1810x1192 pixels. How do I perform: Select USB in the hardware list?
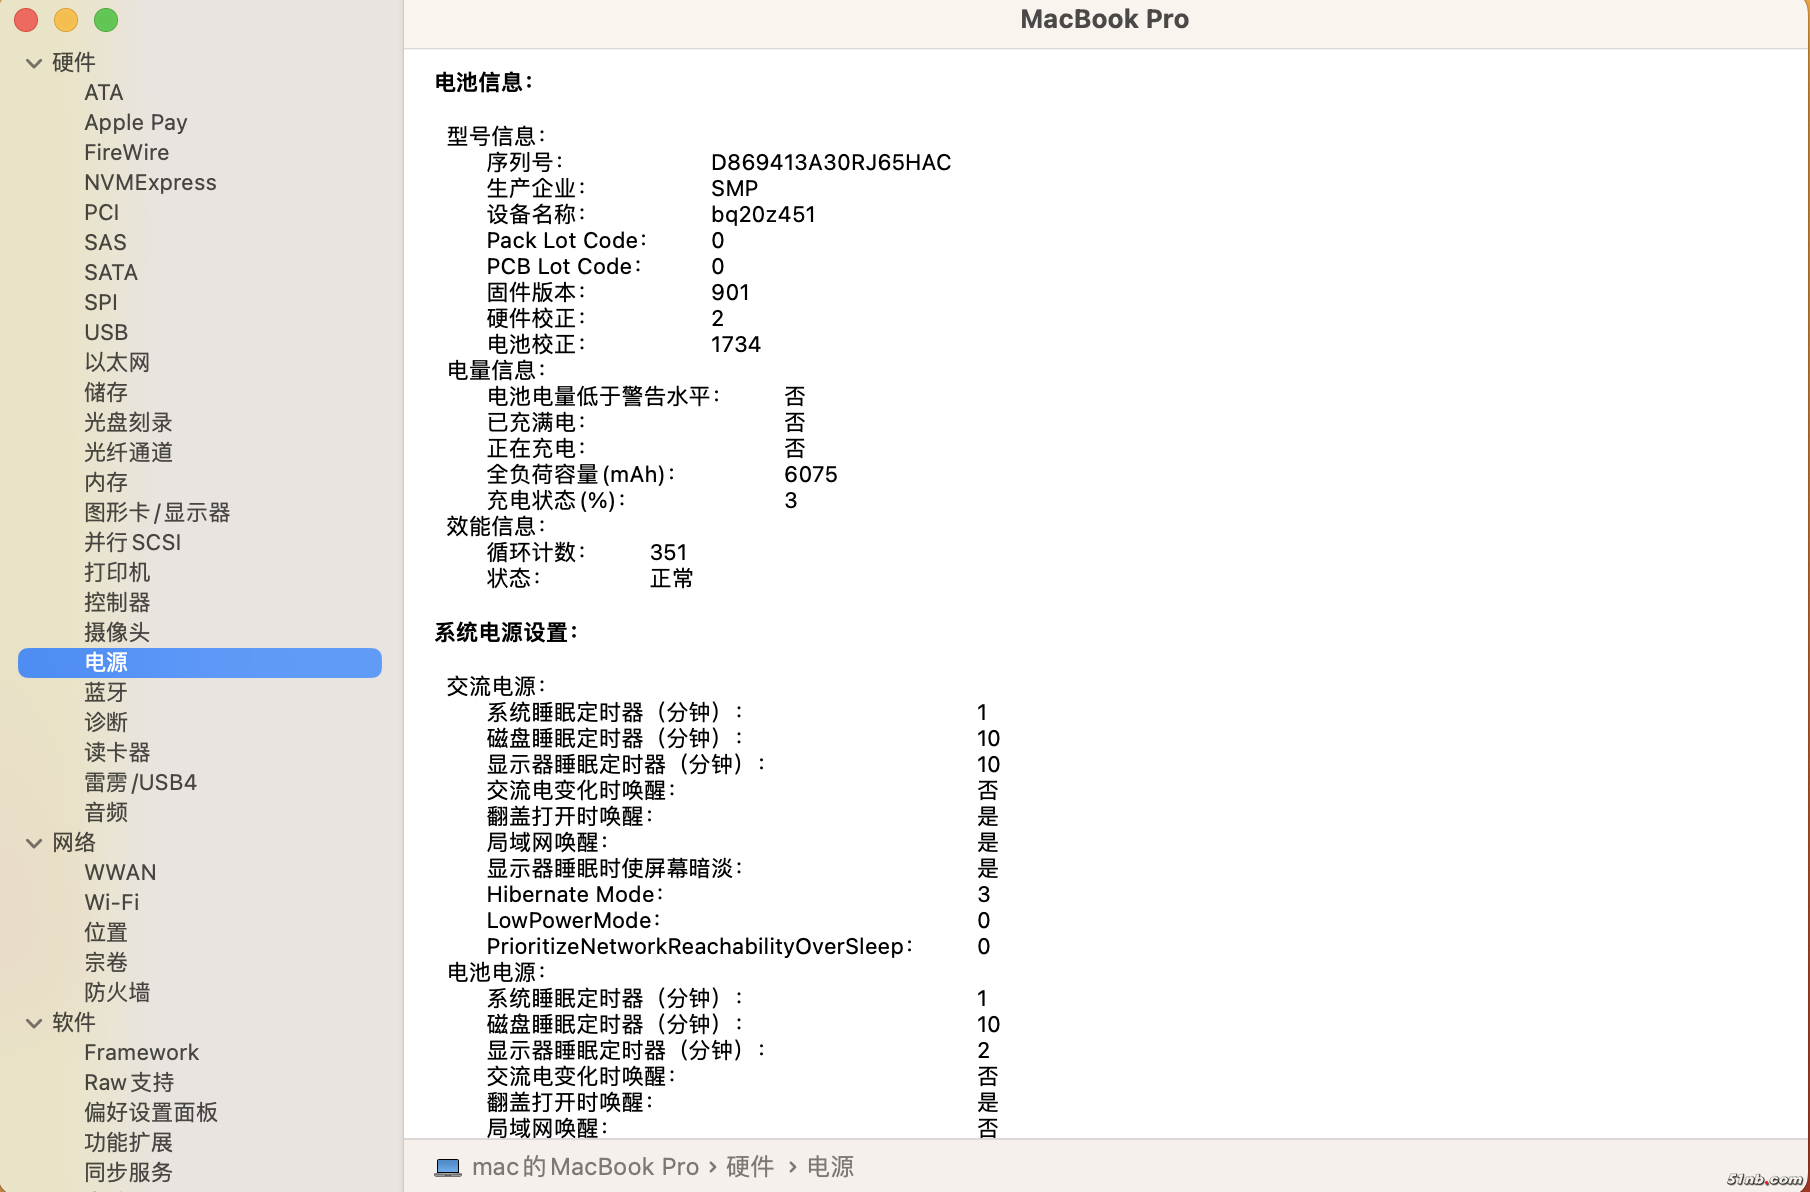tap(106, 333)
